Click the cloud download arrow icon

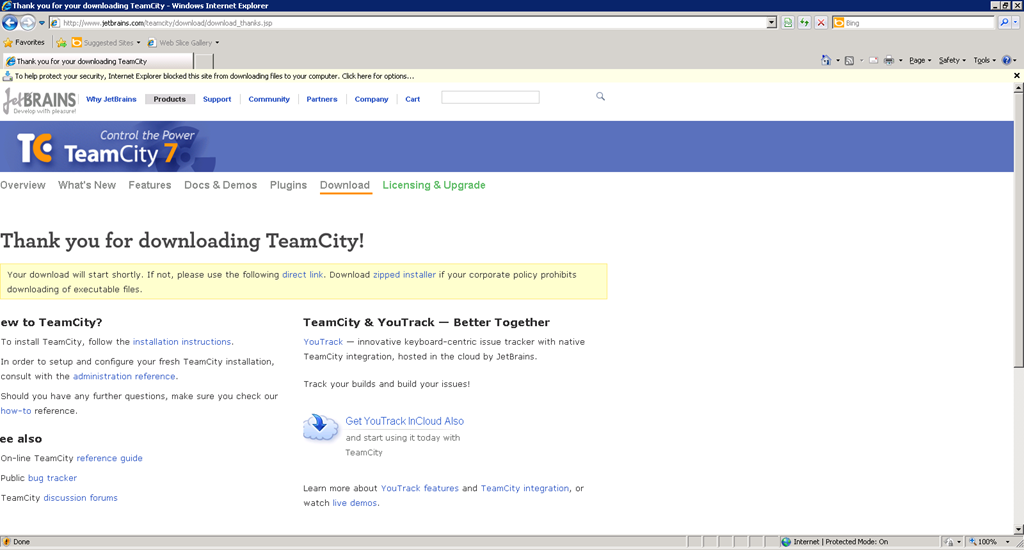pos(321,427)
